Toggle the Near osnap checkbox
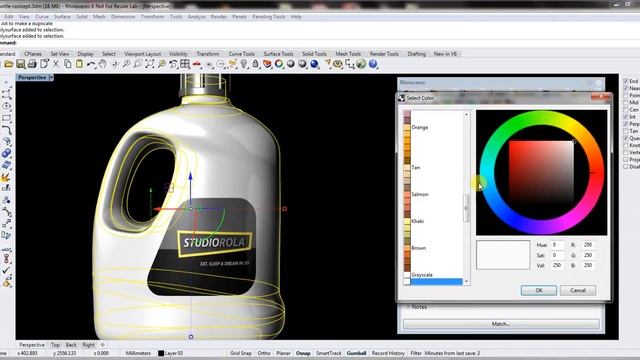 click(626, 88)
